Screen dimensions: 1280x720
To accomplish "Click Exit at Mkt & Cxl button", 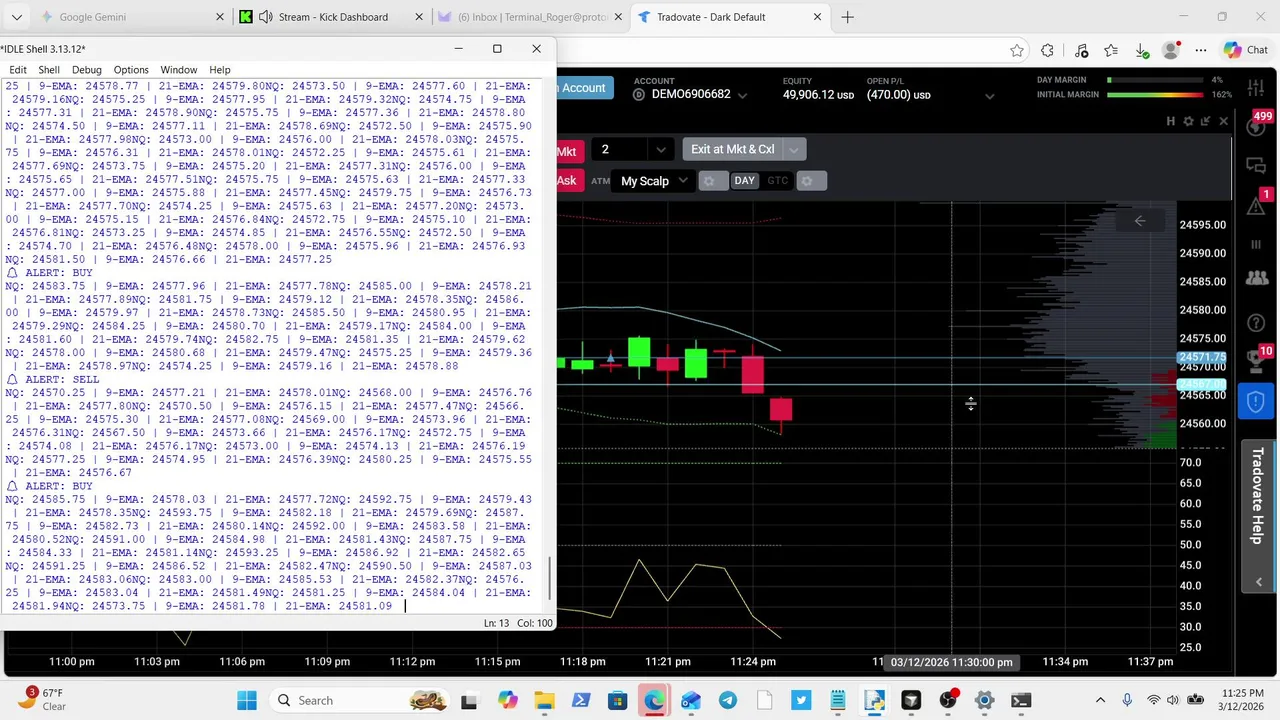I will click(732, 150).
